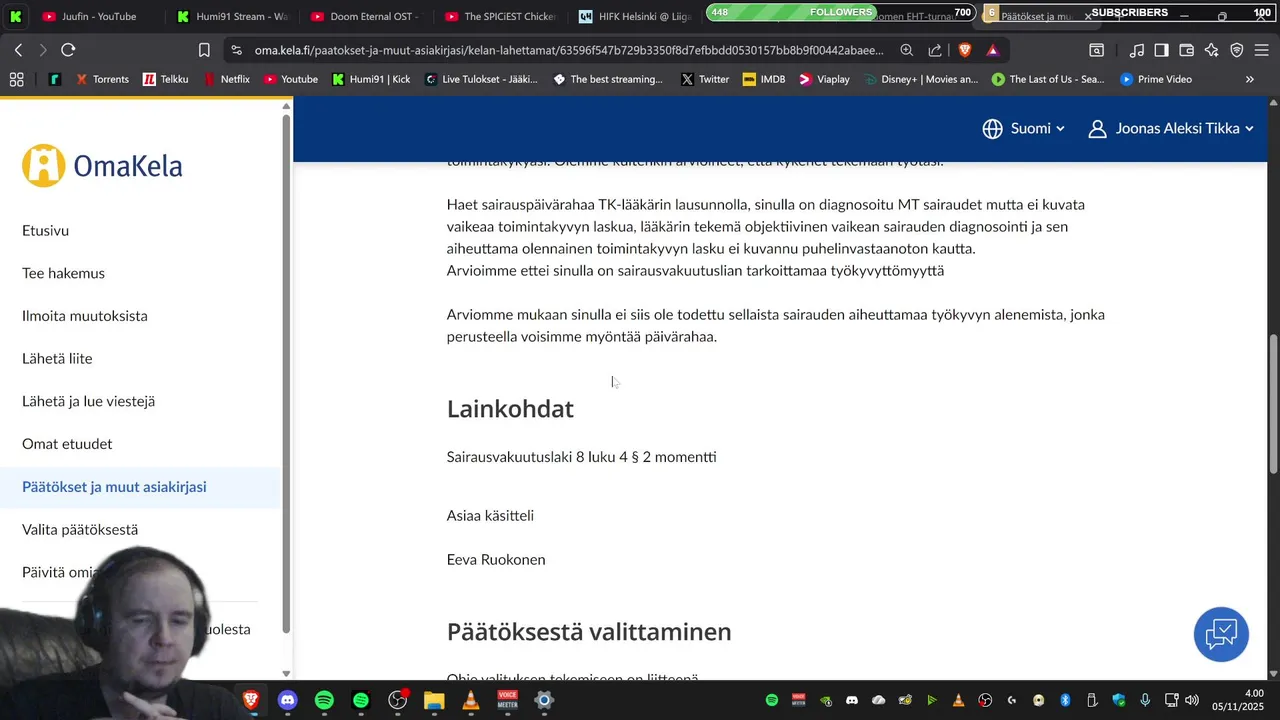This screenshot has width=1280, height=720.
Task: Open Etusivu in sidebar
Action: pyautogui.click(x=45, y=230)
